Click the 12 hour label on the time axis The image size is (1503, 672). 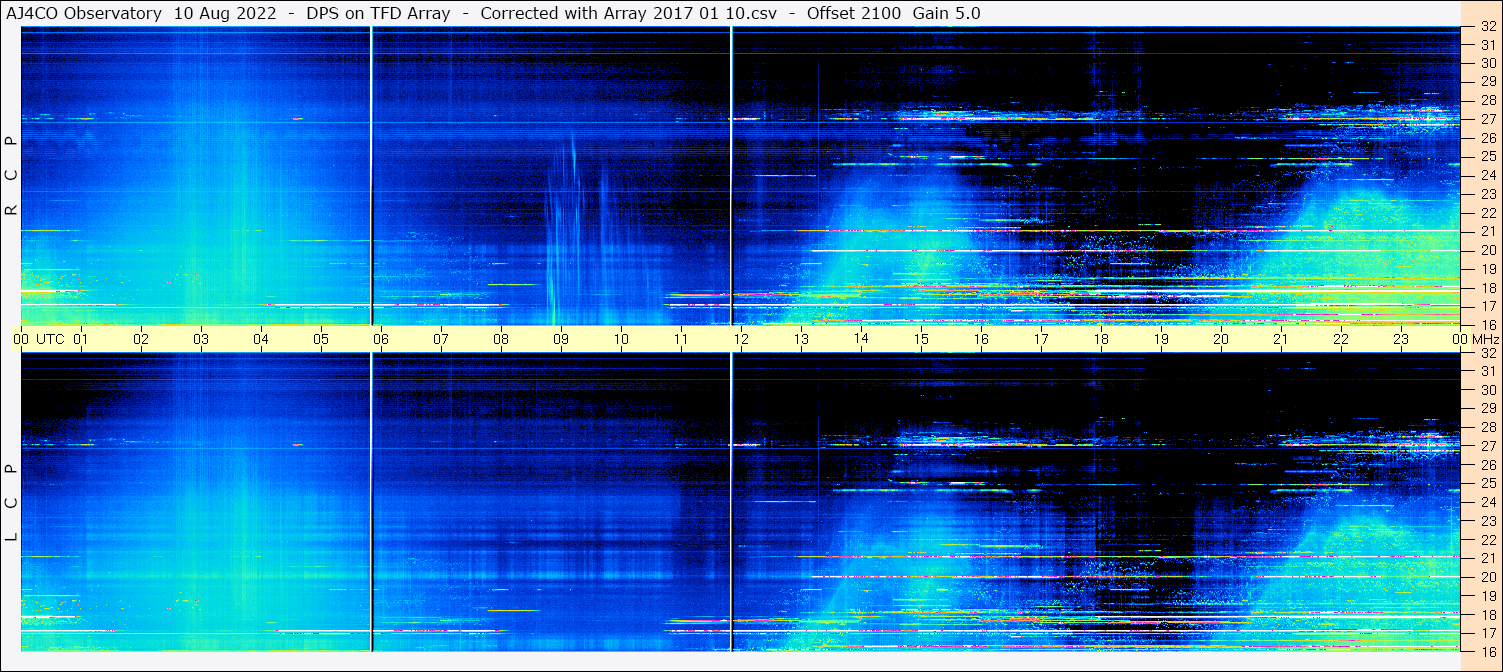point(741,339)
